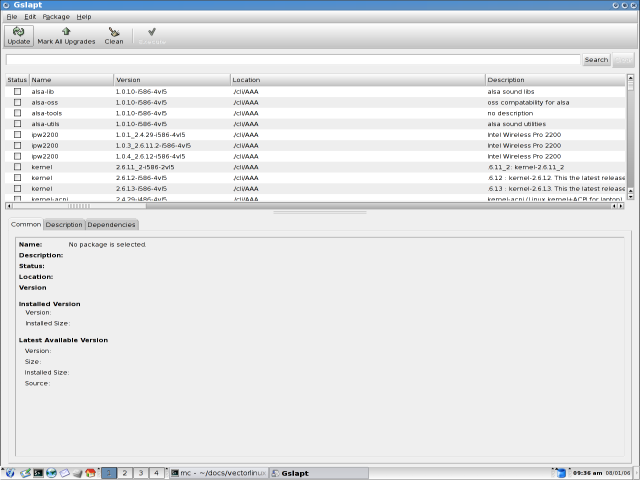This screenshot has height=480, width=640.
Task: Toggle the alsa-oss status checkbox
Action: (x=17, y=102)
